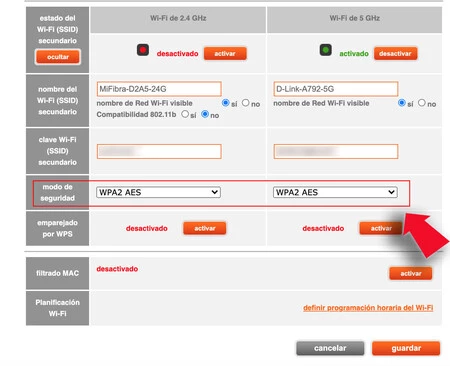Open definir programación horaria del Wi-Fi link

click(x=368, y=308)
